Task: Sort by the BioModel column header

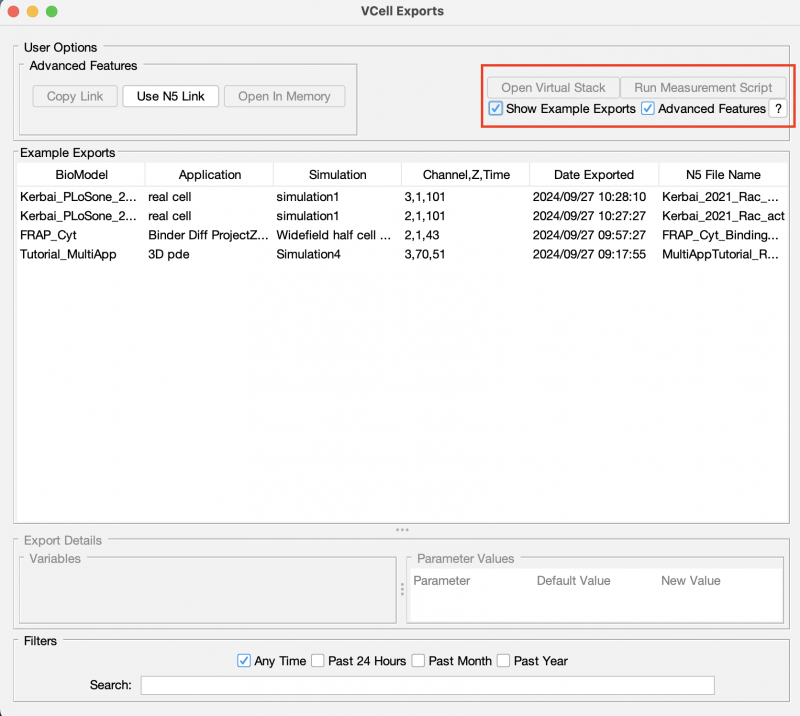Action: coord(81,175)
